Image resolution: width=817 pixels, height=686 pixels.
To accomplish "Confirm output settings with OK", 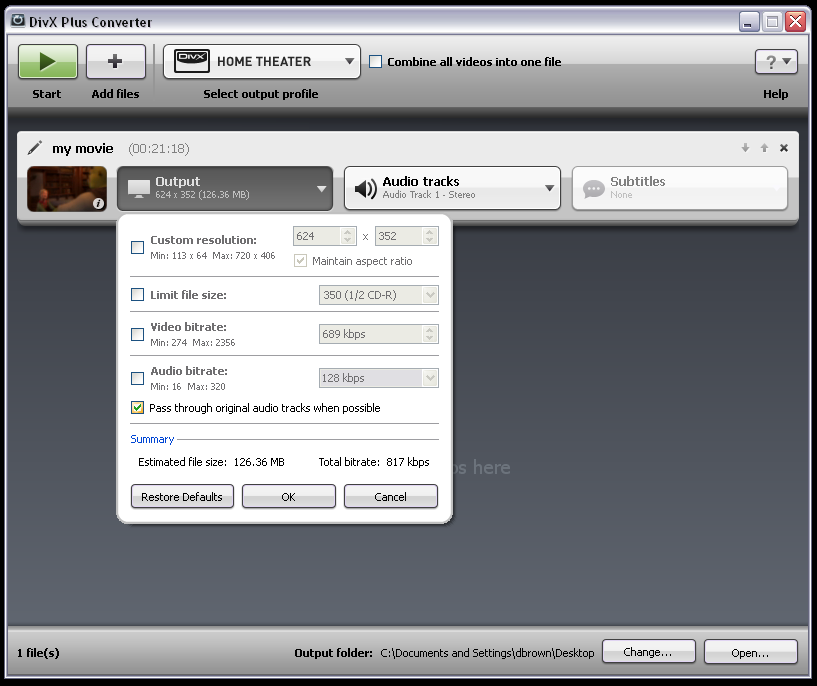I will [x=289, y=496].
